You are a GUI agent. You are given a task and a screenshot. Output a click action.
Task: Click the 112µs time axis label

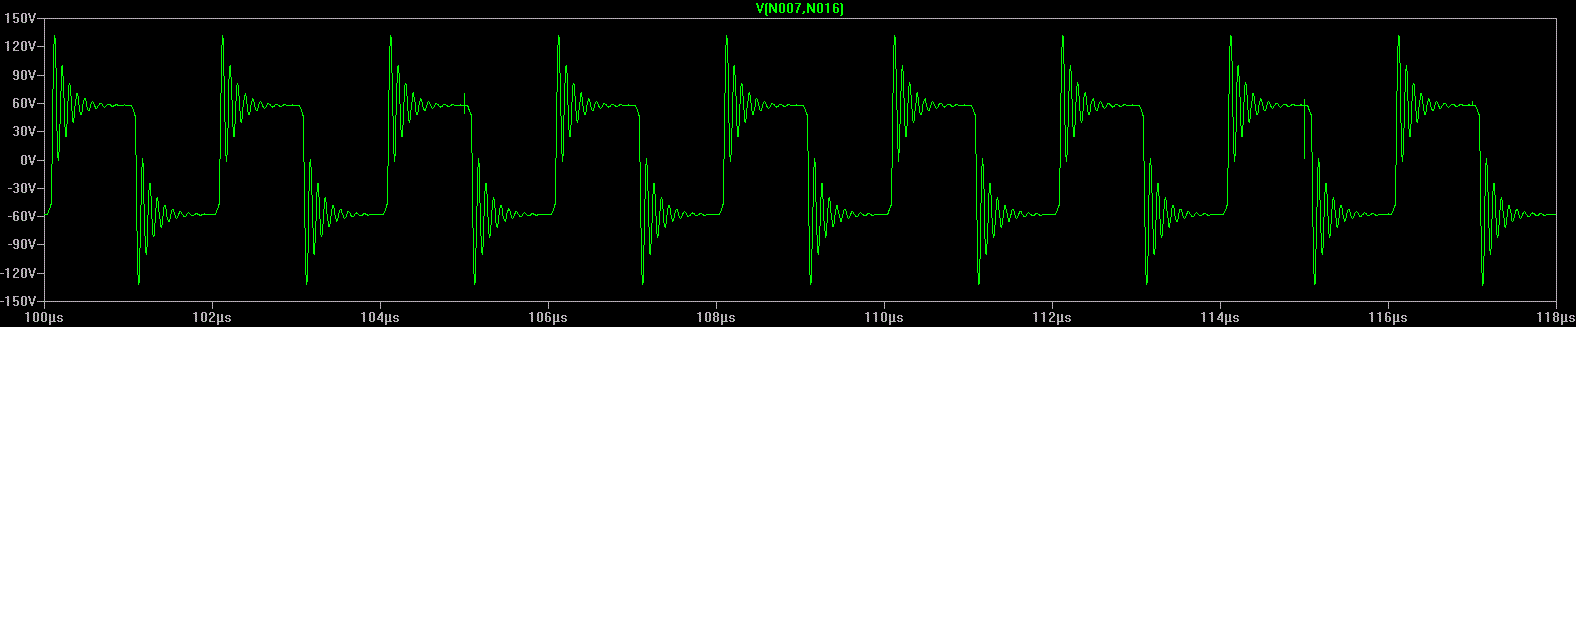click(x=1052, y=318)
